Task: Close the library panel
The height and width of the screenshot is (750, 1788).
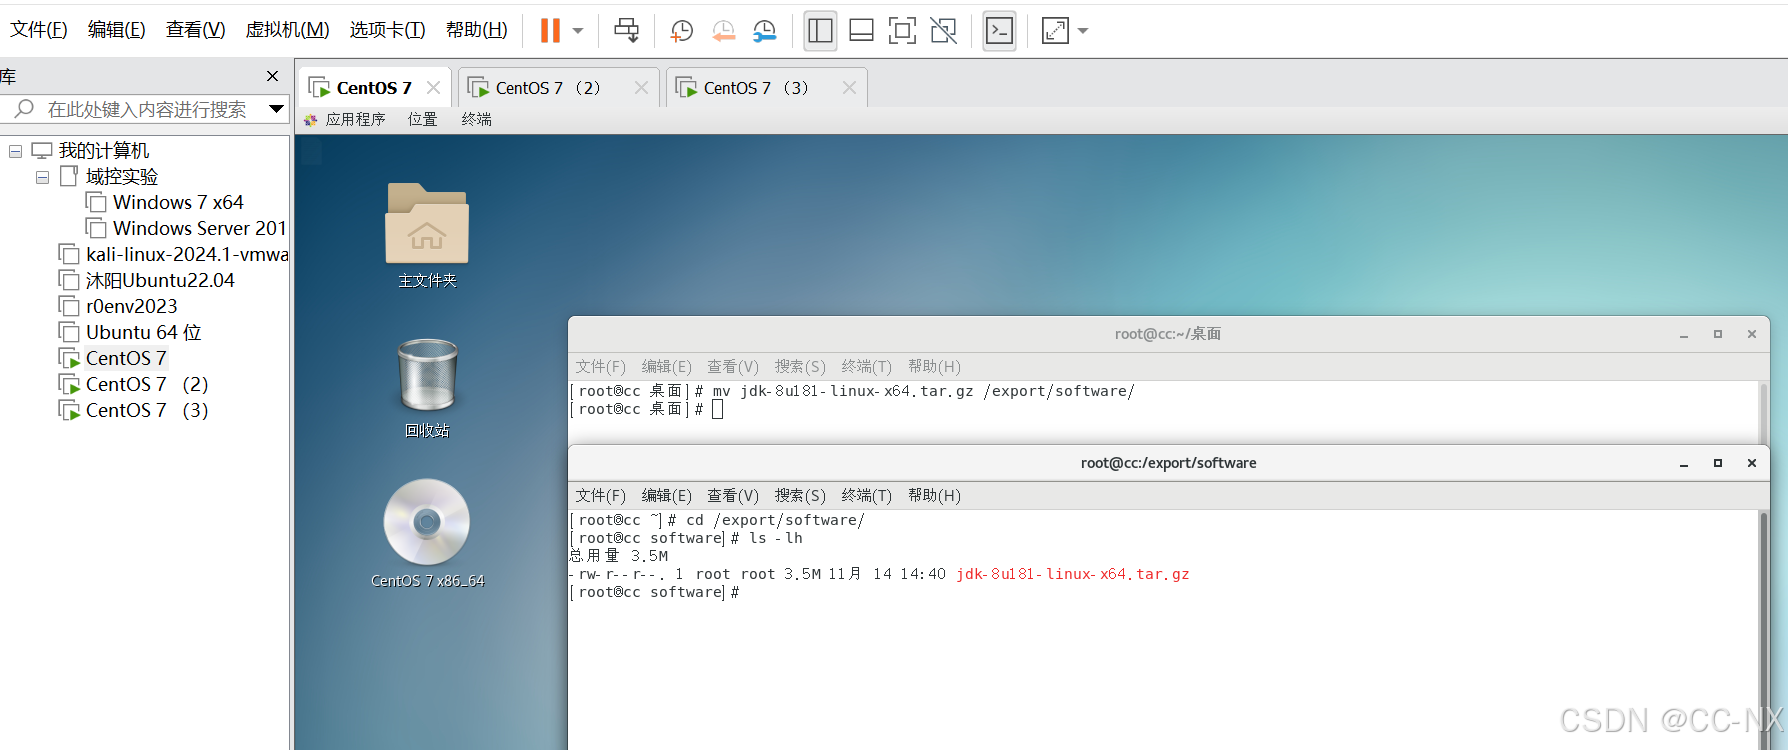Action: 272,76
